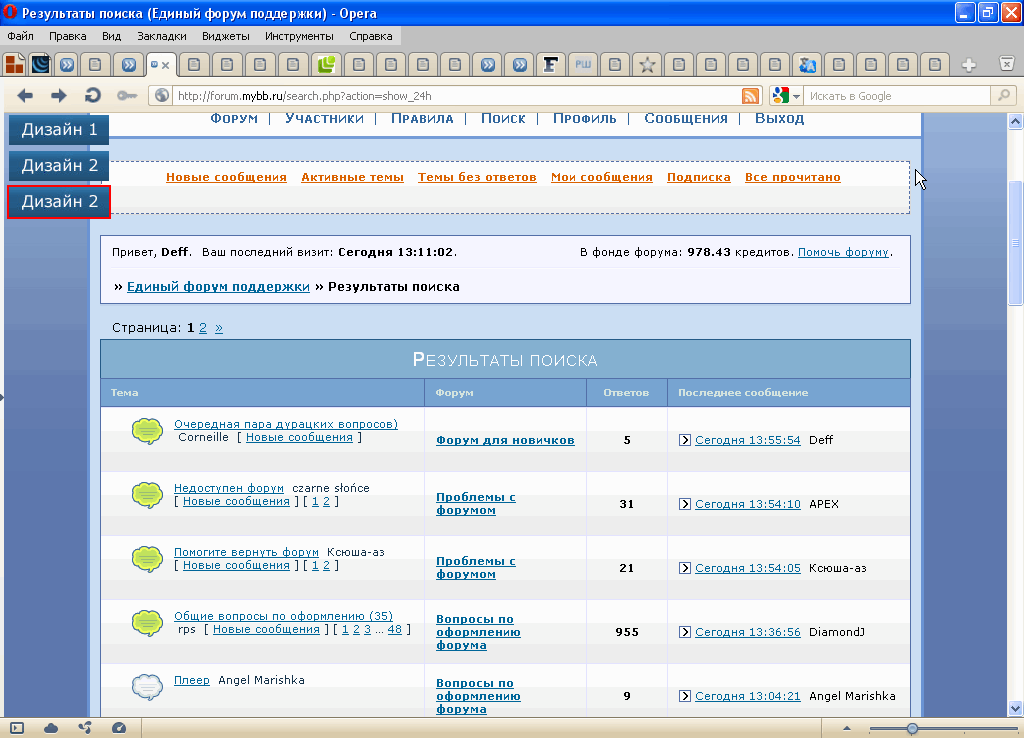Open the password wand key icon
Image resolution: width=1024 pixels, height=738 pixels.
tap(126, 96)
